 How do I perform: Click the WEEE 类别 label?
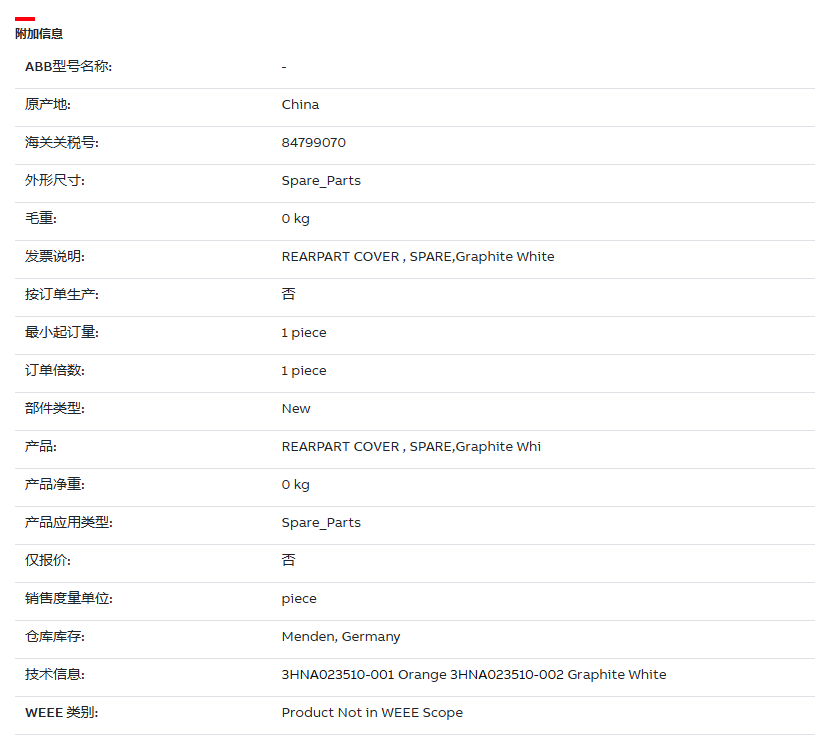coord(61,713)
